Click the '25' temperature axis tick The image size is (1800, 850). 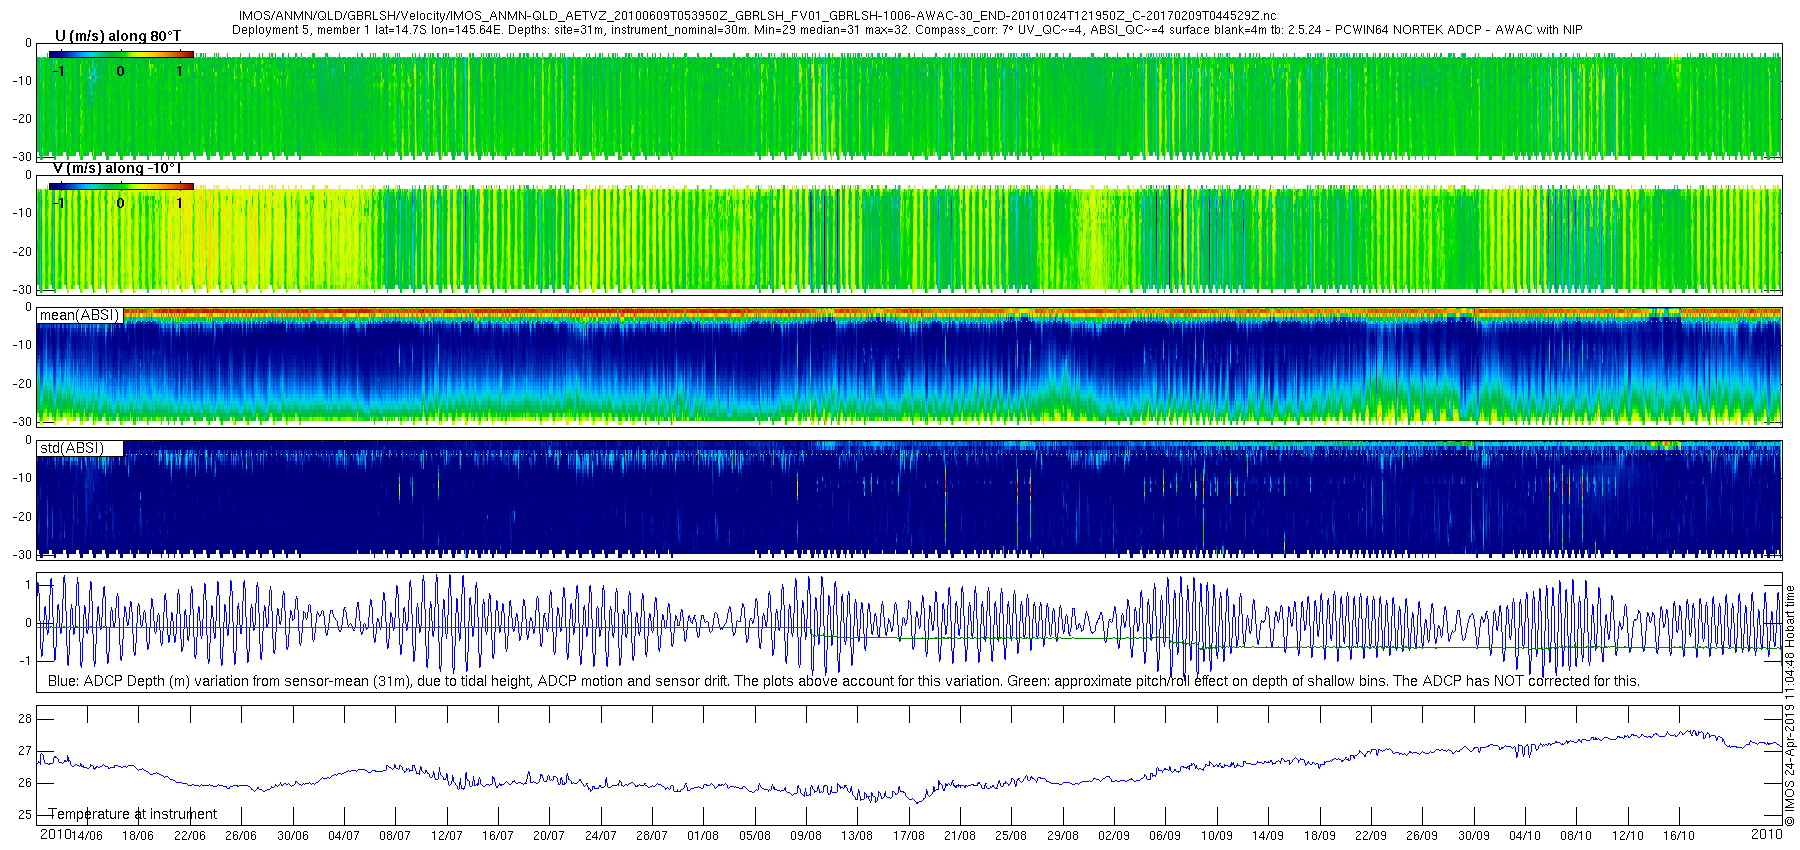(x=25, y=815)
